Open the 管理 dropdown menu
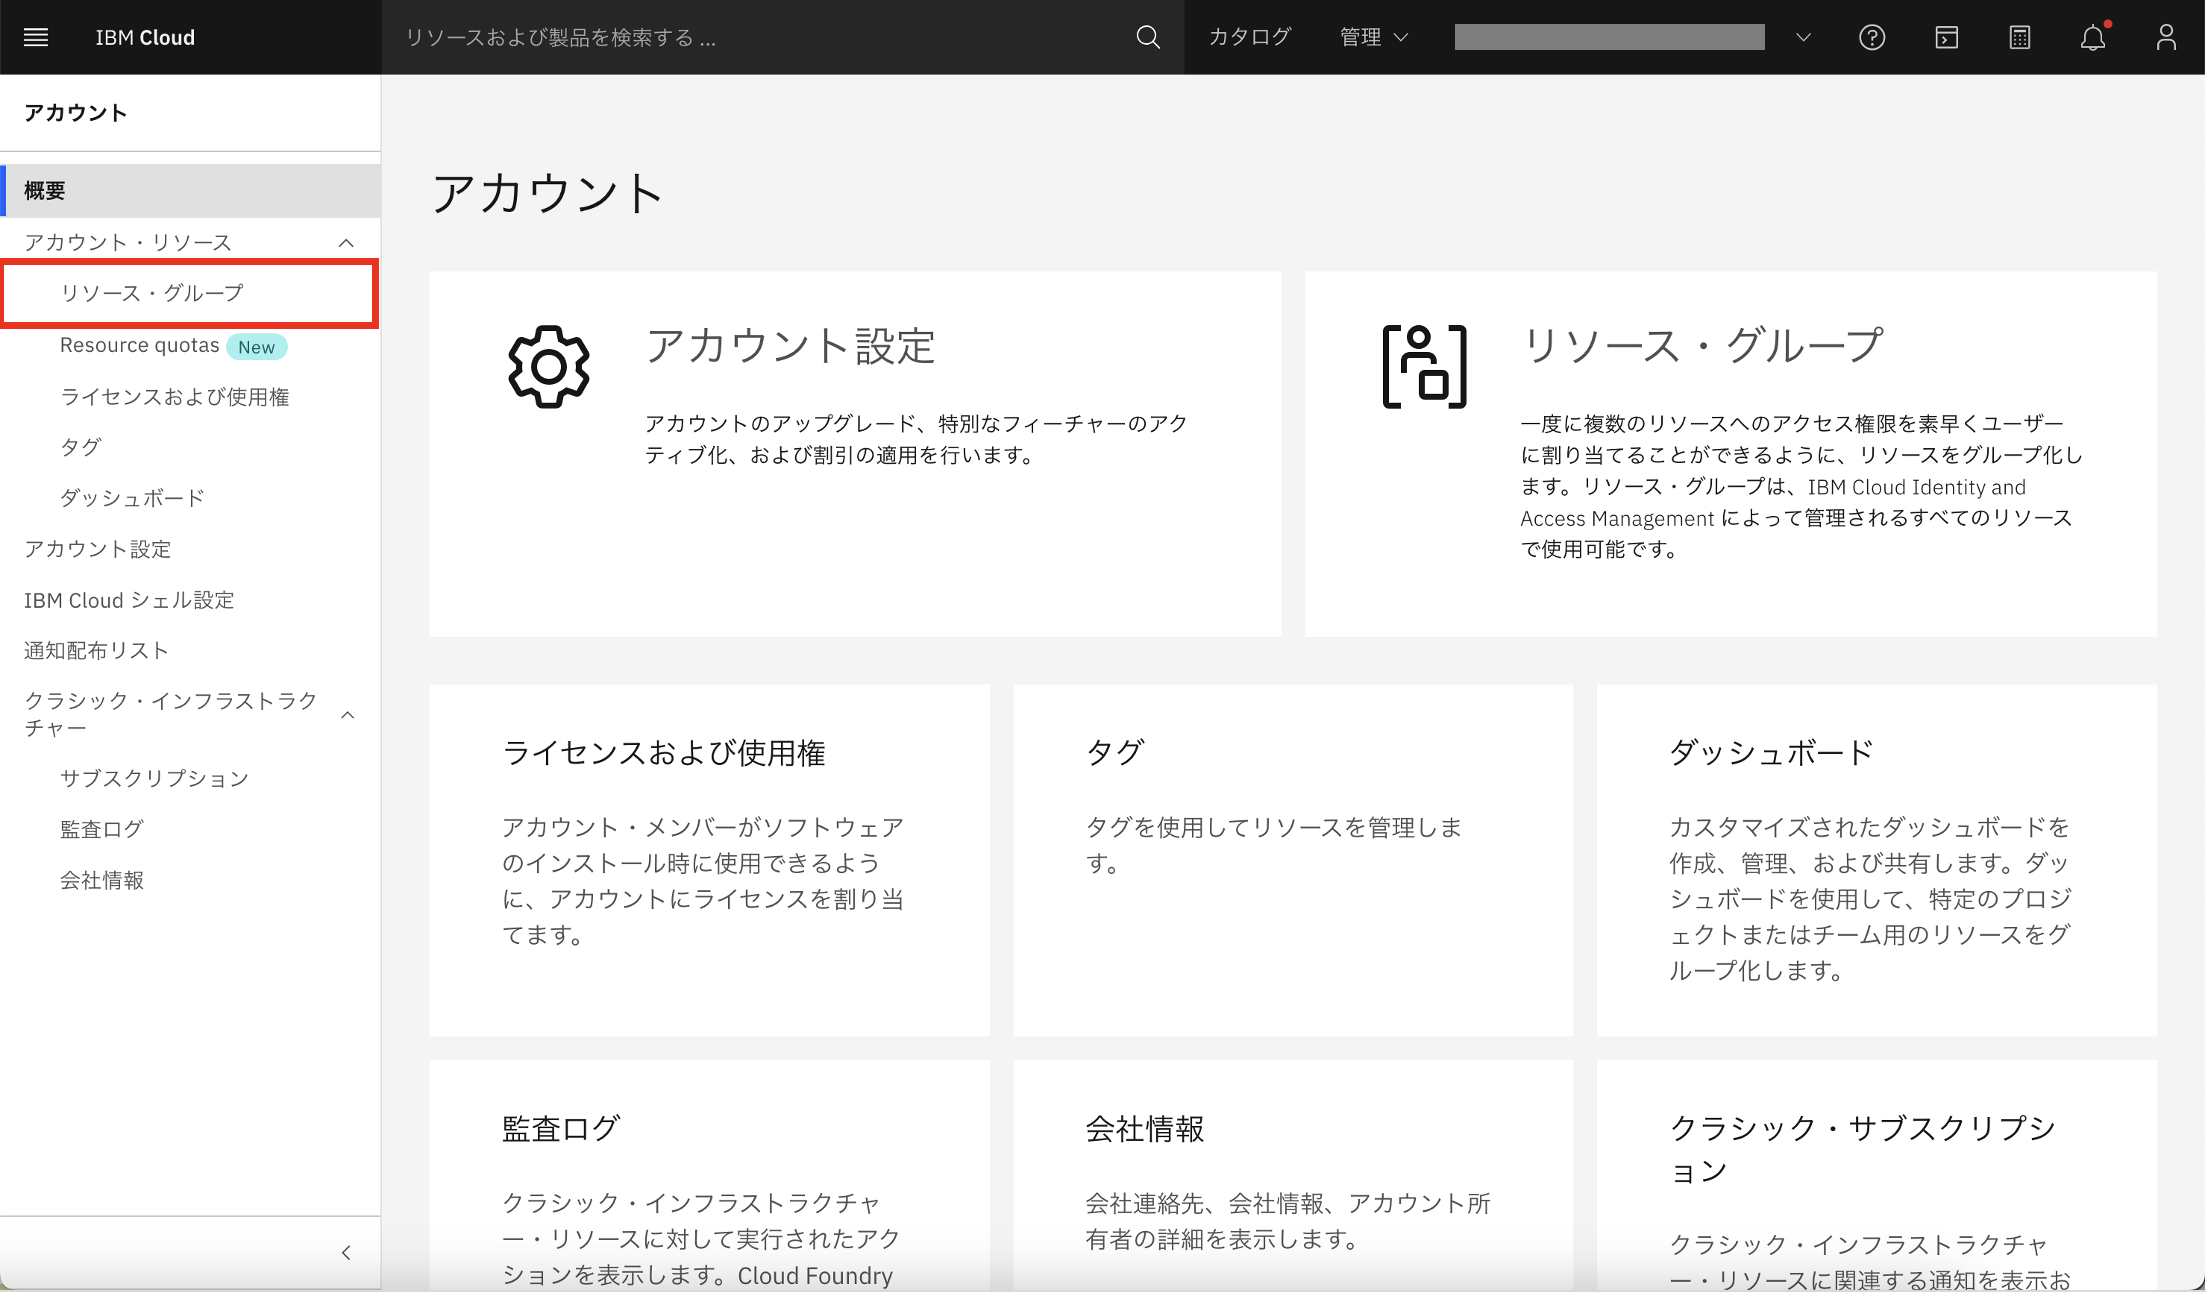The image size is (2206, 1292). click(1374, 37)
